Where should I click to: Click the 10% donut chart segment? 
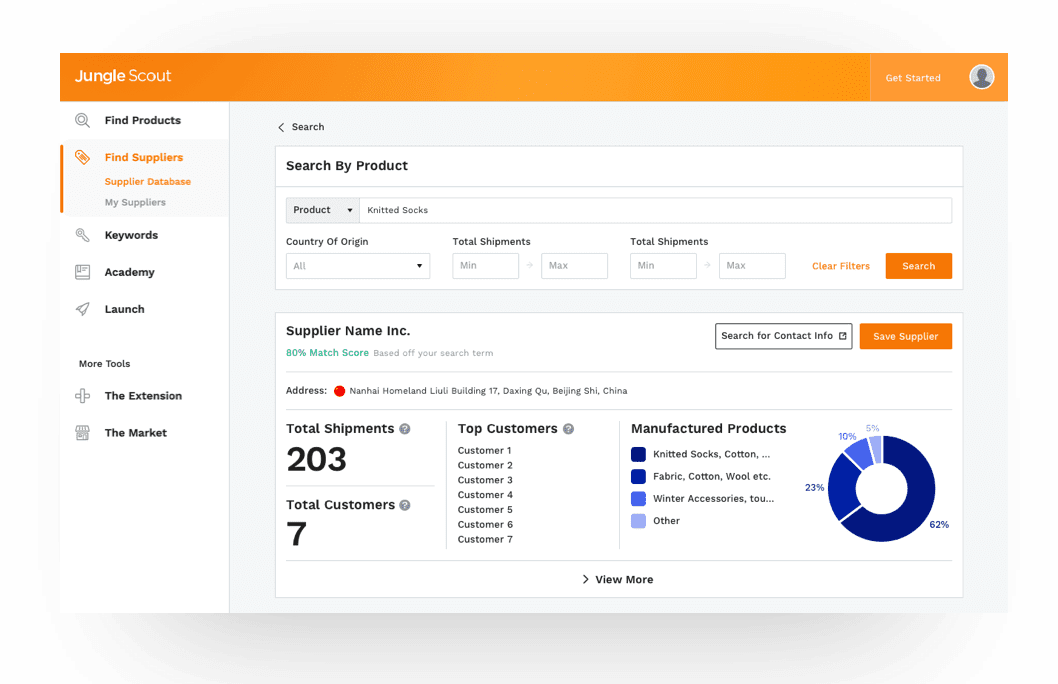(x=860, y=453)
